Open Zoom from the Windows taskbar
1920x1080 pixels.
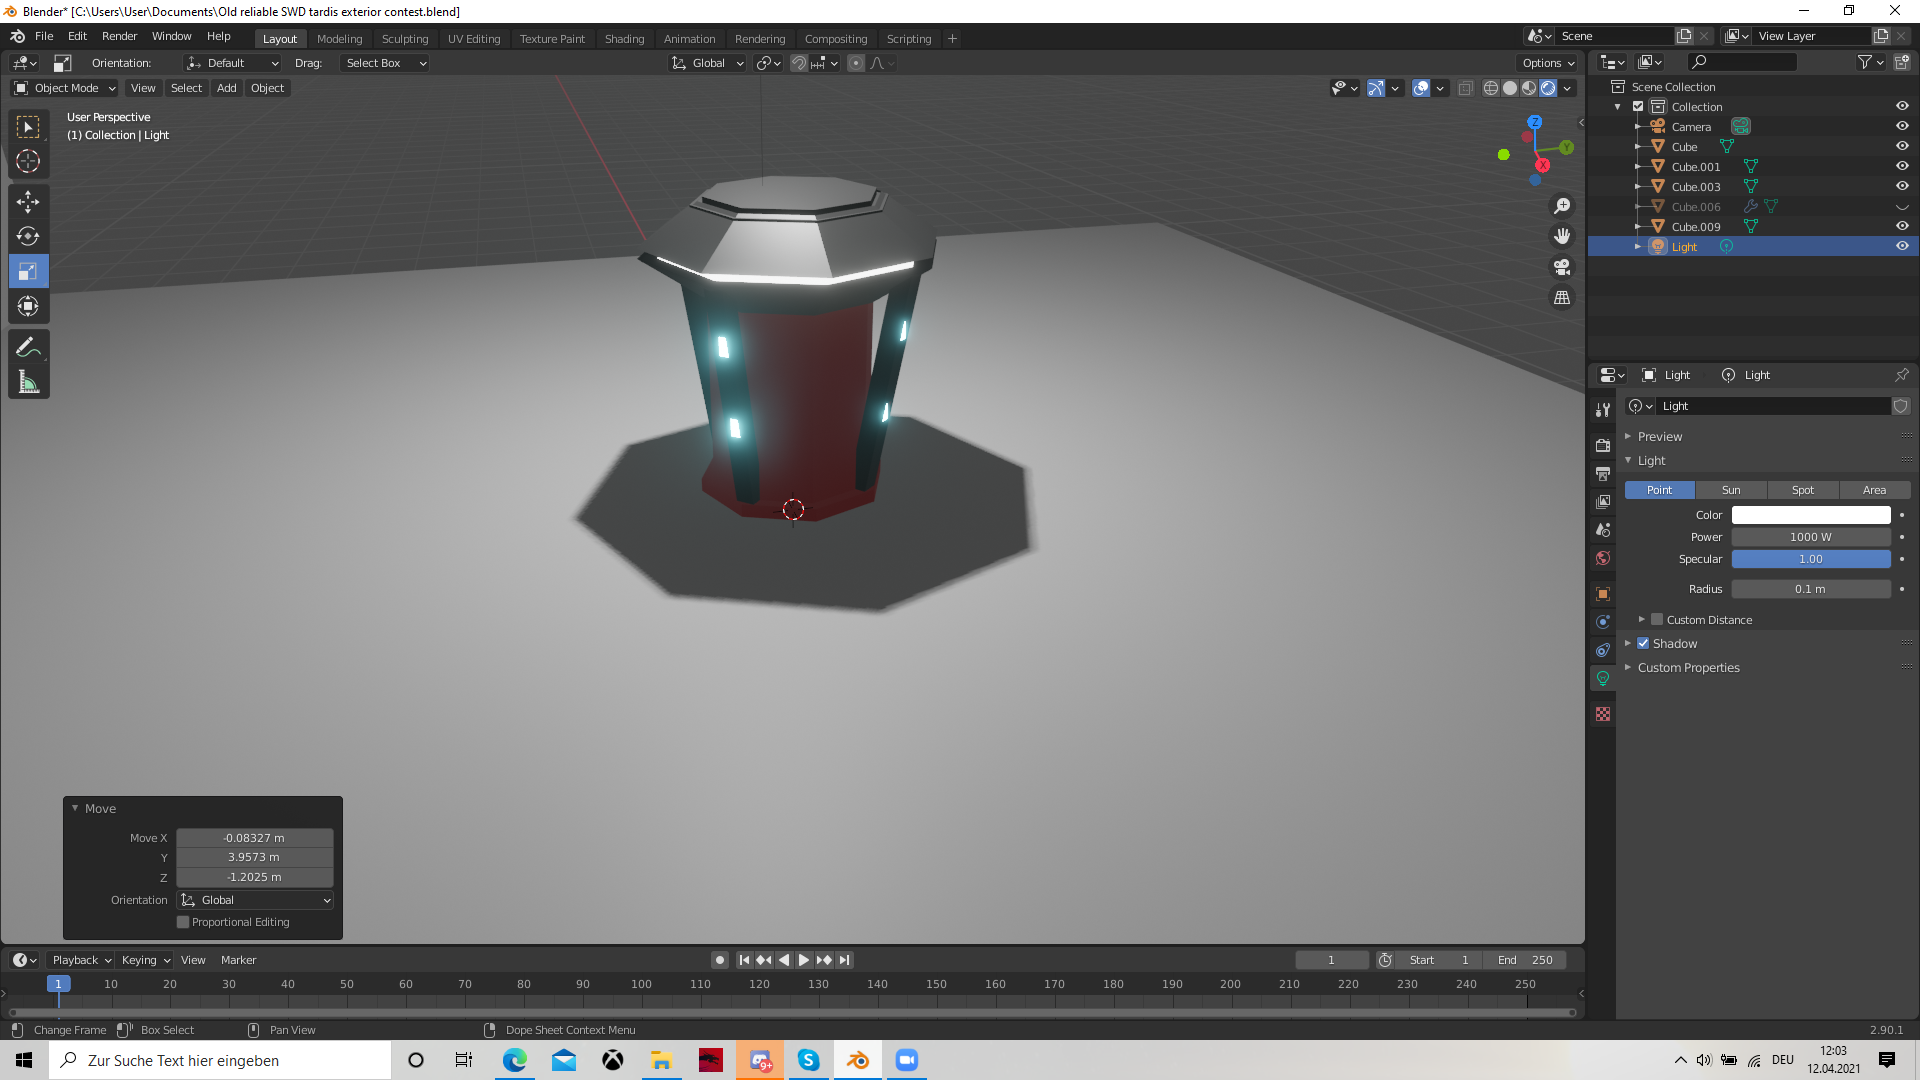tap(907, 1060)
